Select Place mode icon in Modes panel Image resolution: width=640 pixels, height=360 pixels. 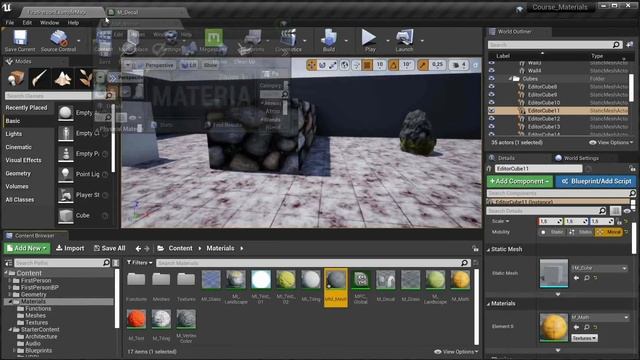click(x=16, y=78)
